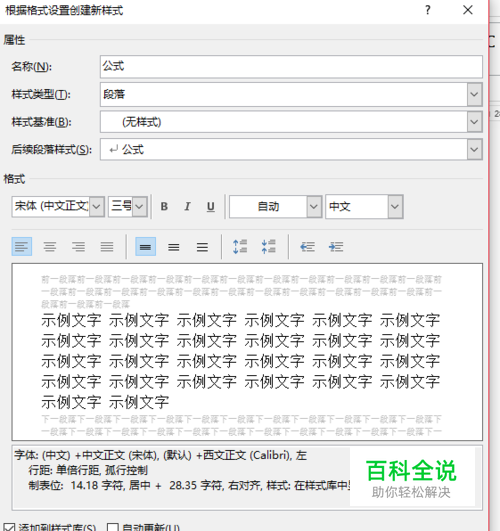
Task: Expand 后续段落样式 dropdown arrow
Action: 474,149
